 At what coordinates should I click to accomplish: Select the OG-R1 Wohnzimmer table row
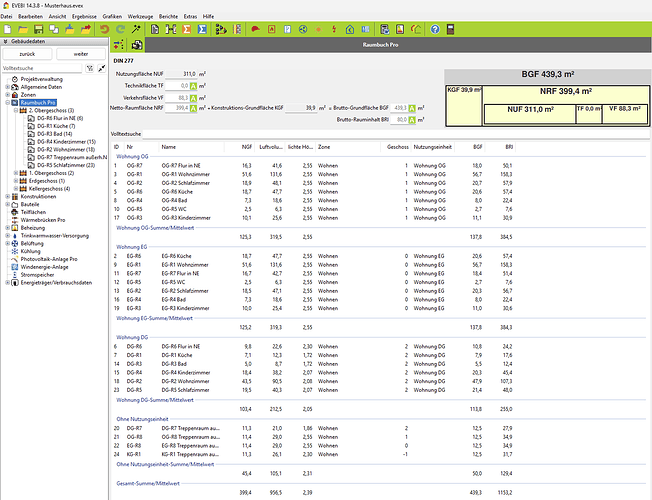314,174
